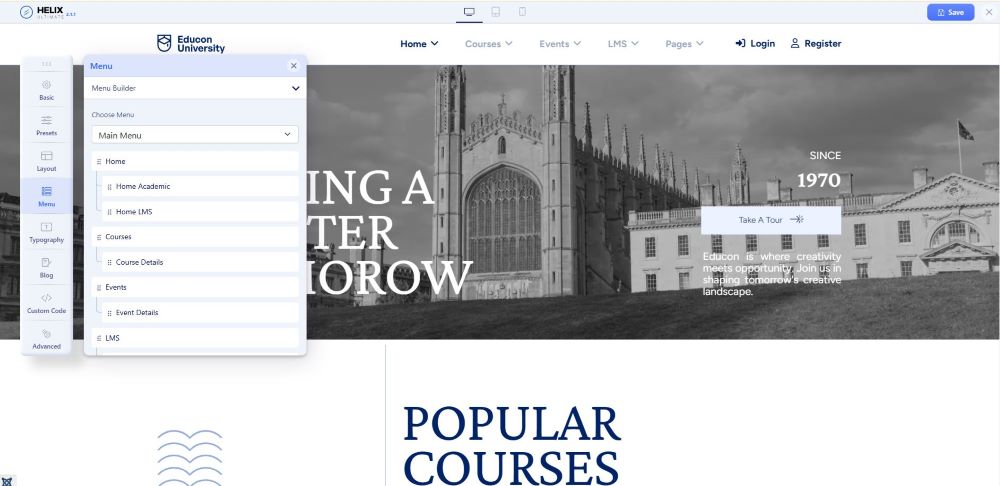Select the Event Details menu item
Image resolution: width=1000 pixels, height=486 pixels.
[x=200, y=313]
